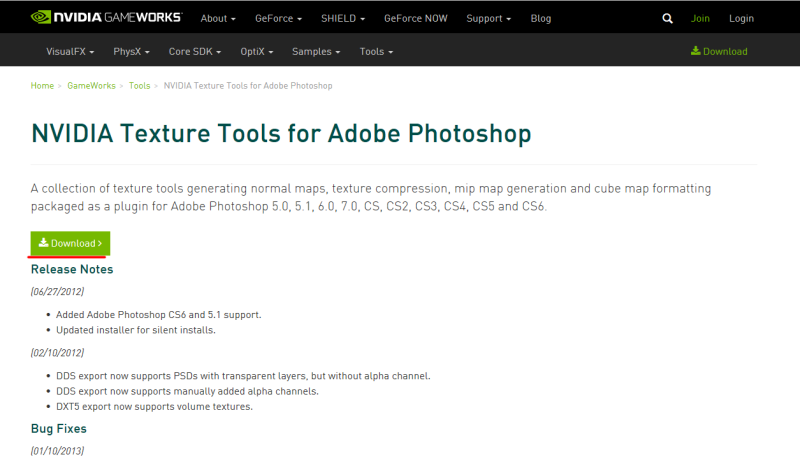Open the SHIELD dropdown menu
800x464 pixels.
[343, 18]
